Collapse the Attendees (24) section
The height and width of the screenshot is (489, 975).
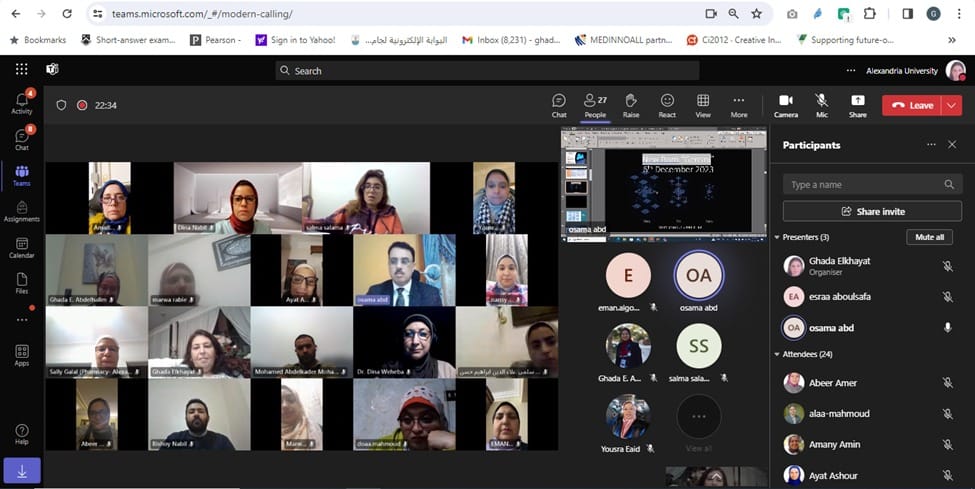(778, 355)
